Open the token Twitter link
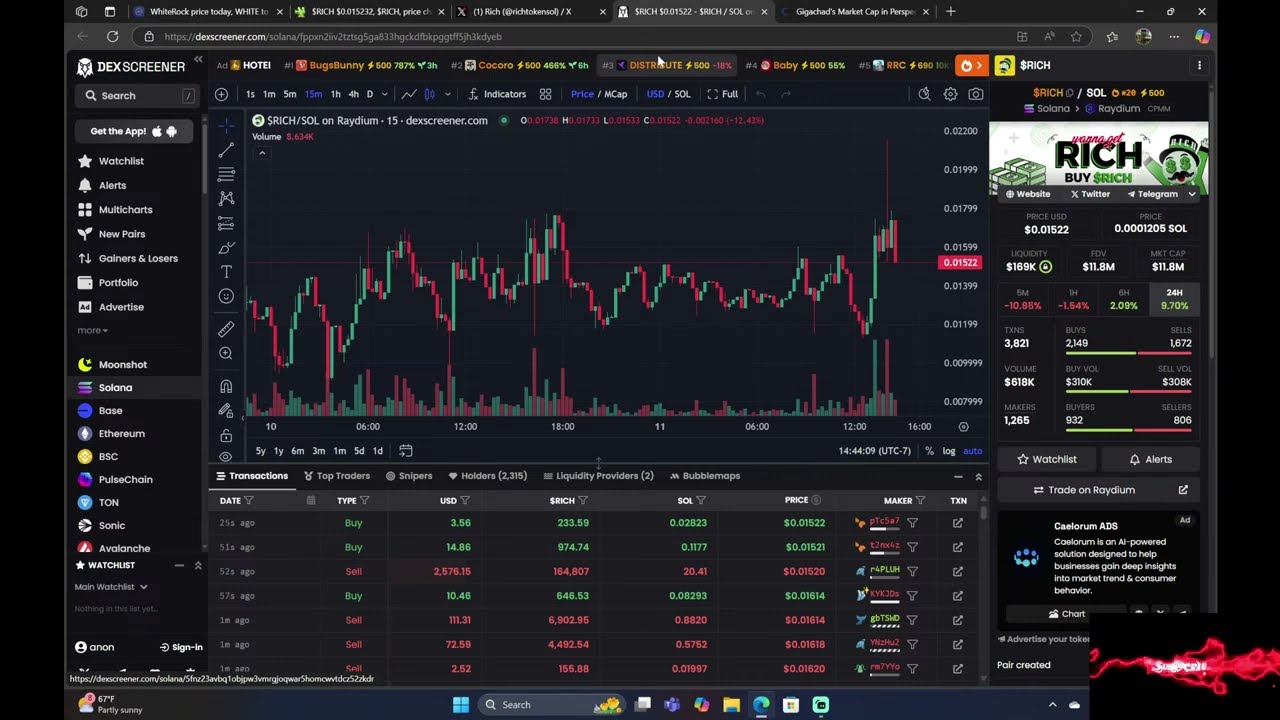The image size is (1280, 720). [x=1090, y=194]
